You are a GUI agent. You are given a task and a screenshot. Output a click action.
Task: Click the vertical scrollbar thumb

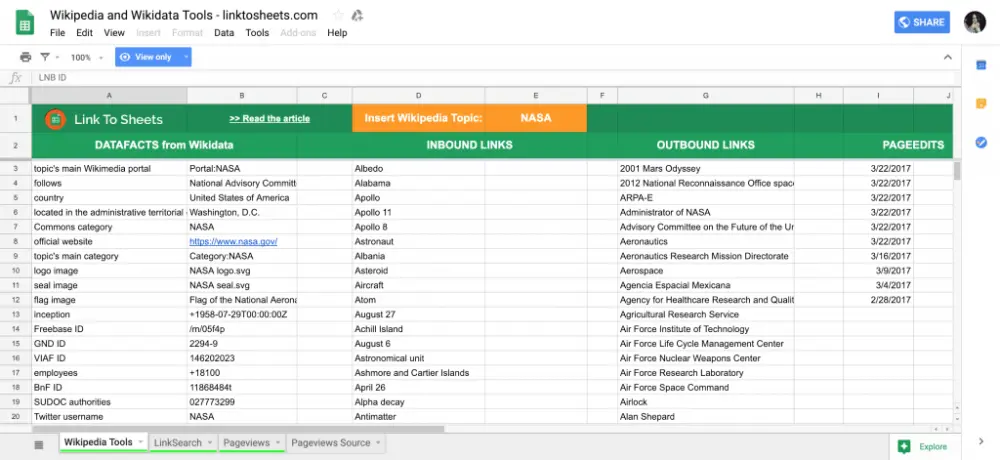tap(957, 171)
